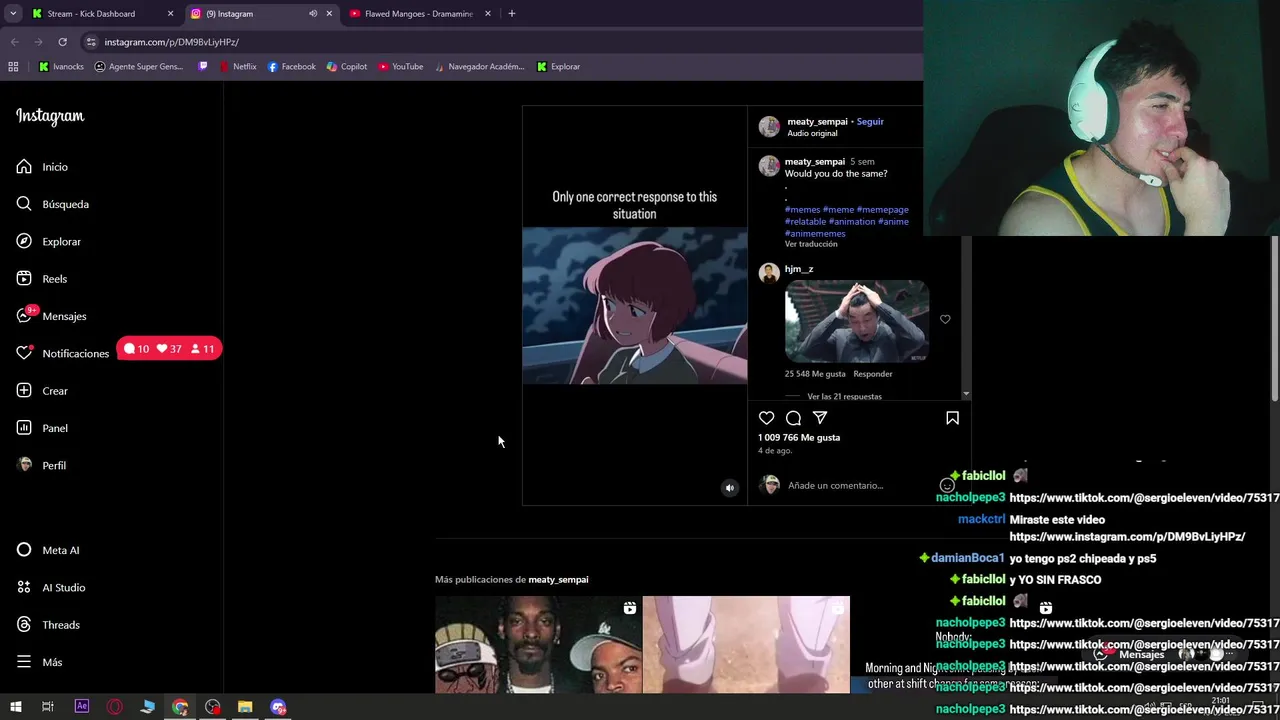Open a new browser tab
Image resolution: width=1280 pixels, height=720 pixels.
[x=511, y=14]
